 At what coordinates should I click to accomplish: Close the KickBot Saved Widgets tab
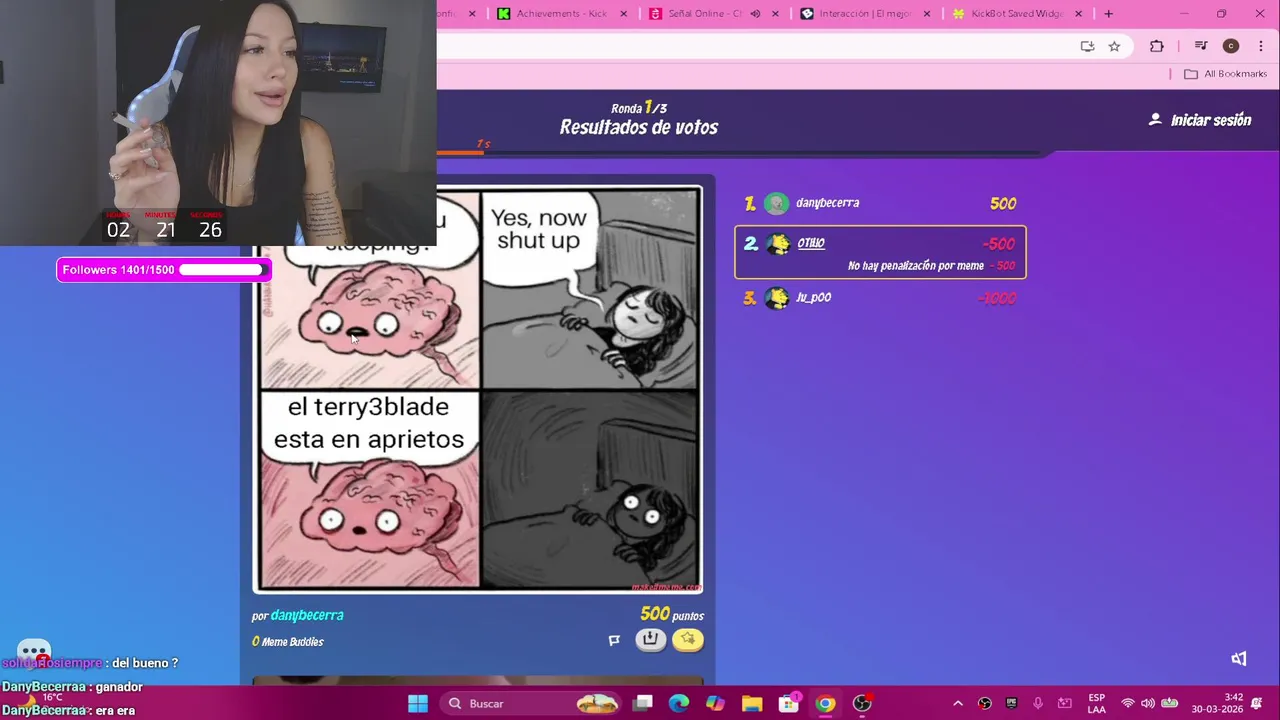point(1078,14)
